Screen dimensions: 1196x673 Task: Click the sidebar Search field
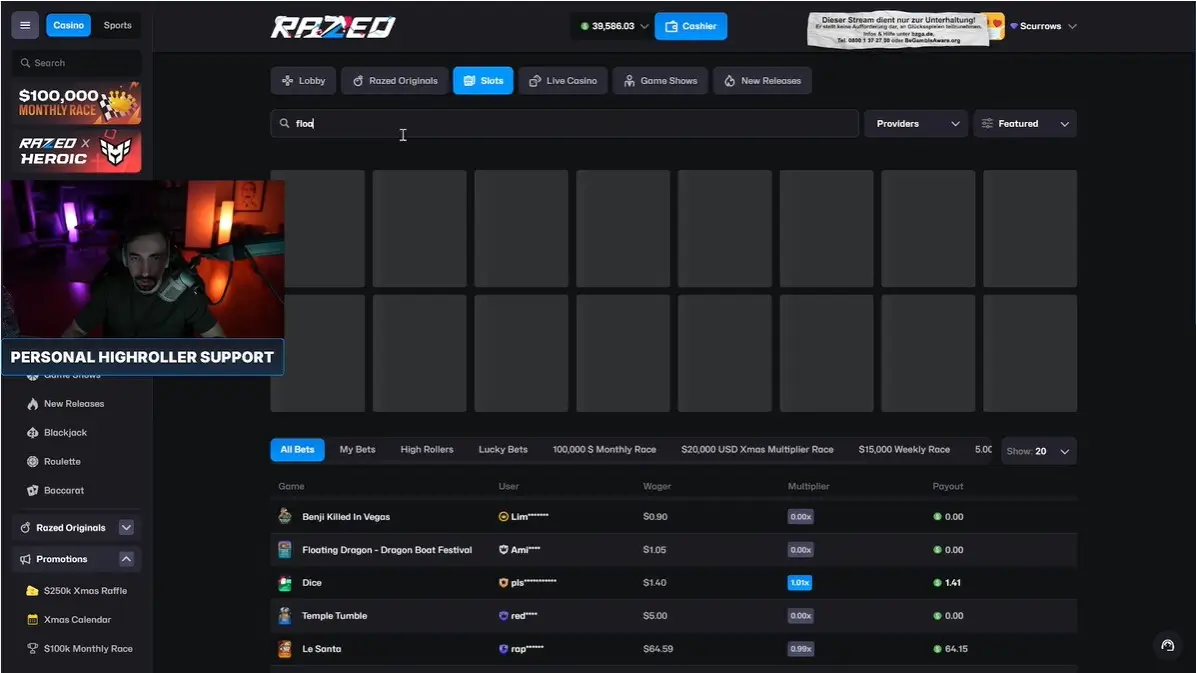76,63
